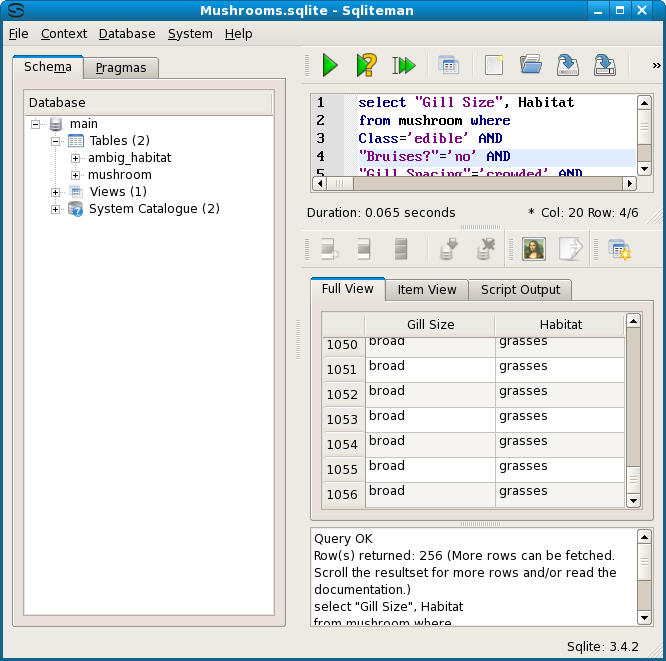Collapse the Tables (2) node
Viewport: 666px width, 661px height.
pyautogui.click(x=56, y=141)
